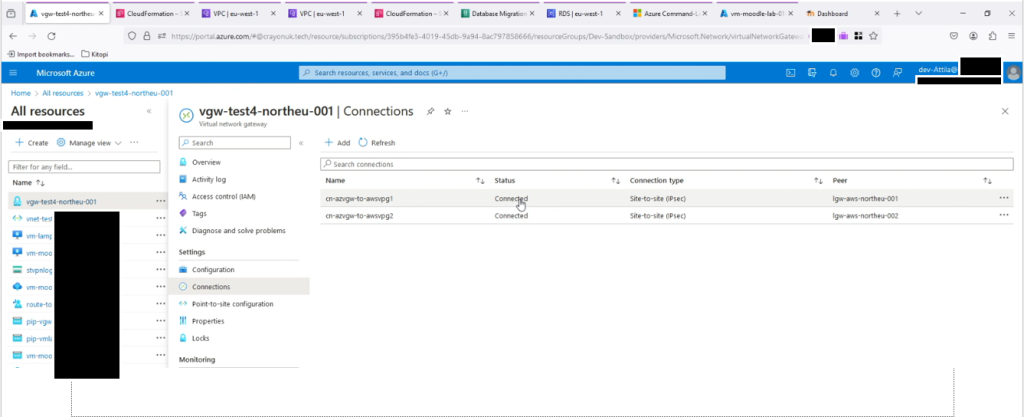Click the help question mark icon
The height and width of the screenshot is (417, 1024).
[x=876, y=73]
